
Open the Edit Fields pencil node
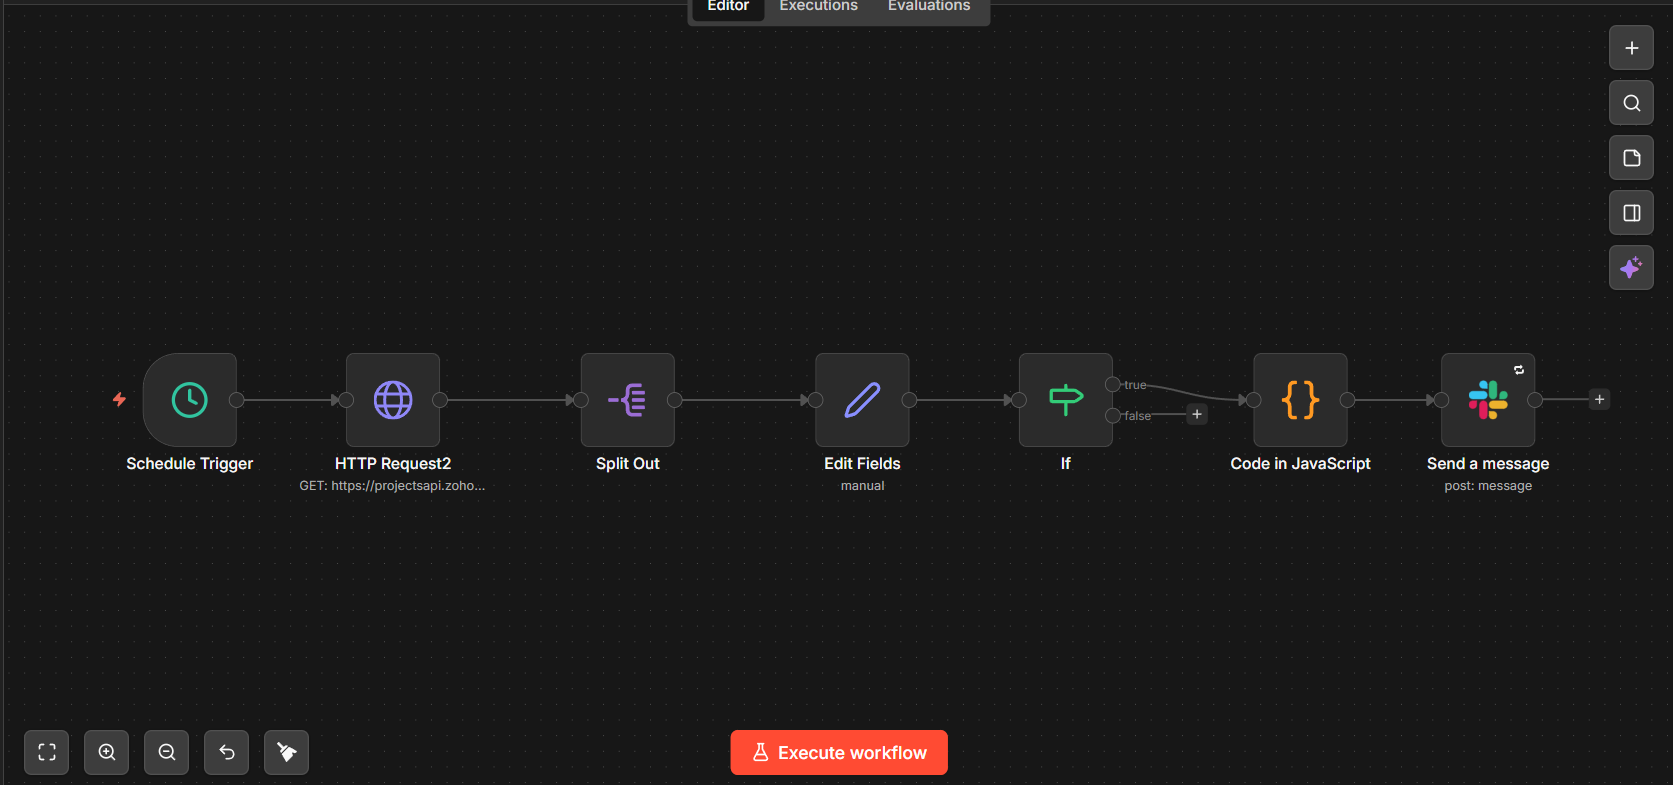click(x=862, y=400)
